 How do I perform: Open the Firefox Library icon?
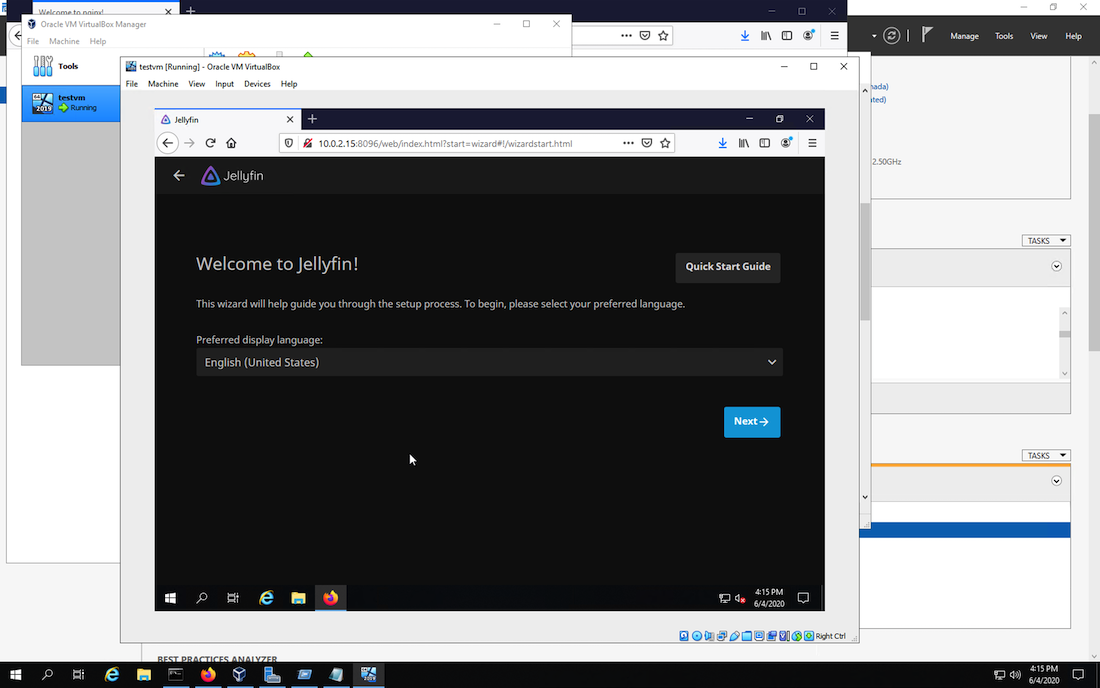point(742,143)
